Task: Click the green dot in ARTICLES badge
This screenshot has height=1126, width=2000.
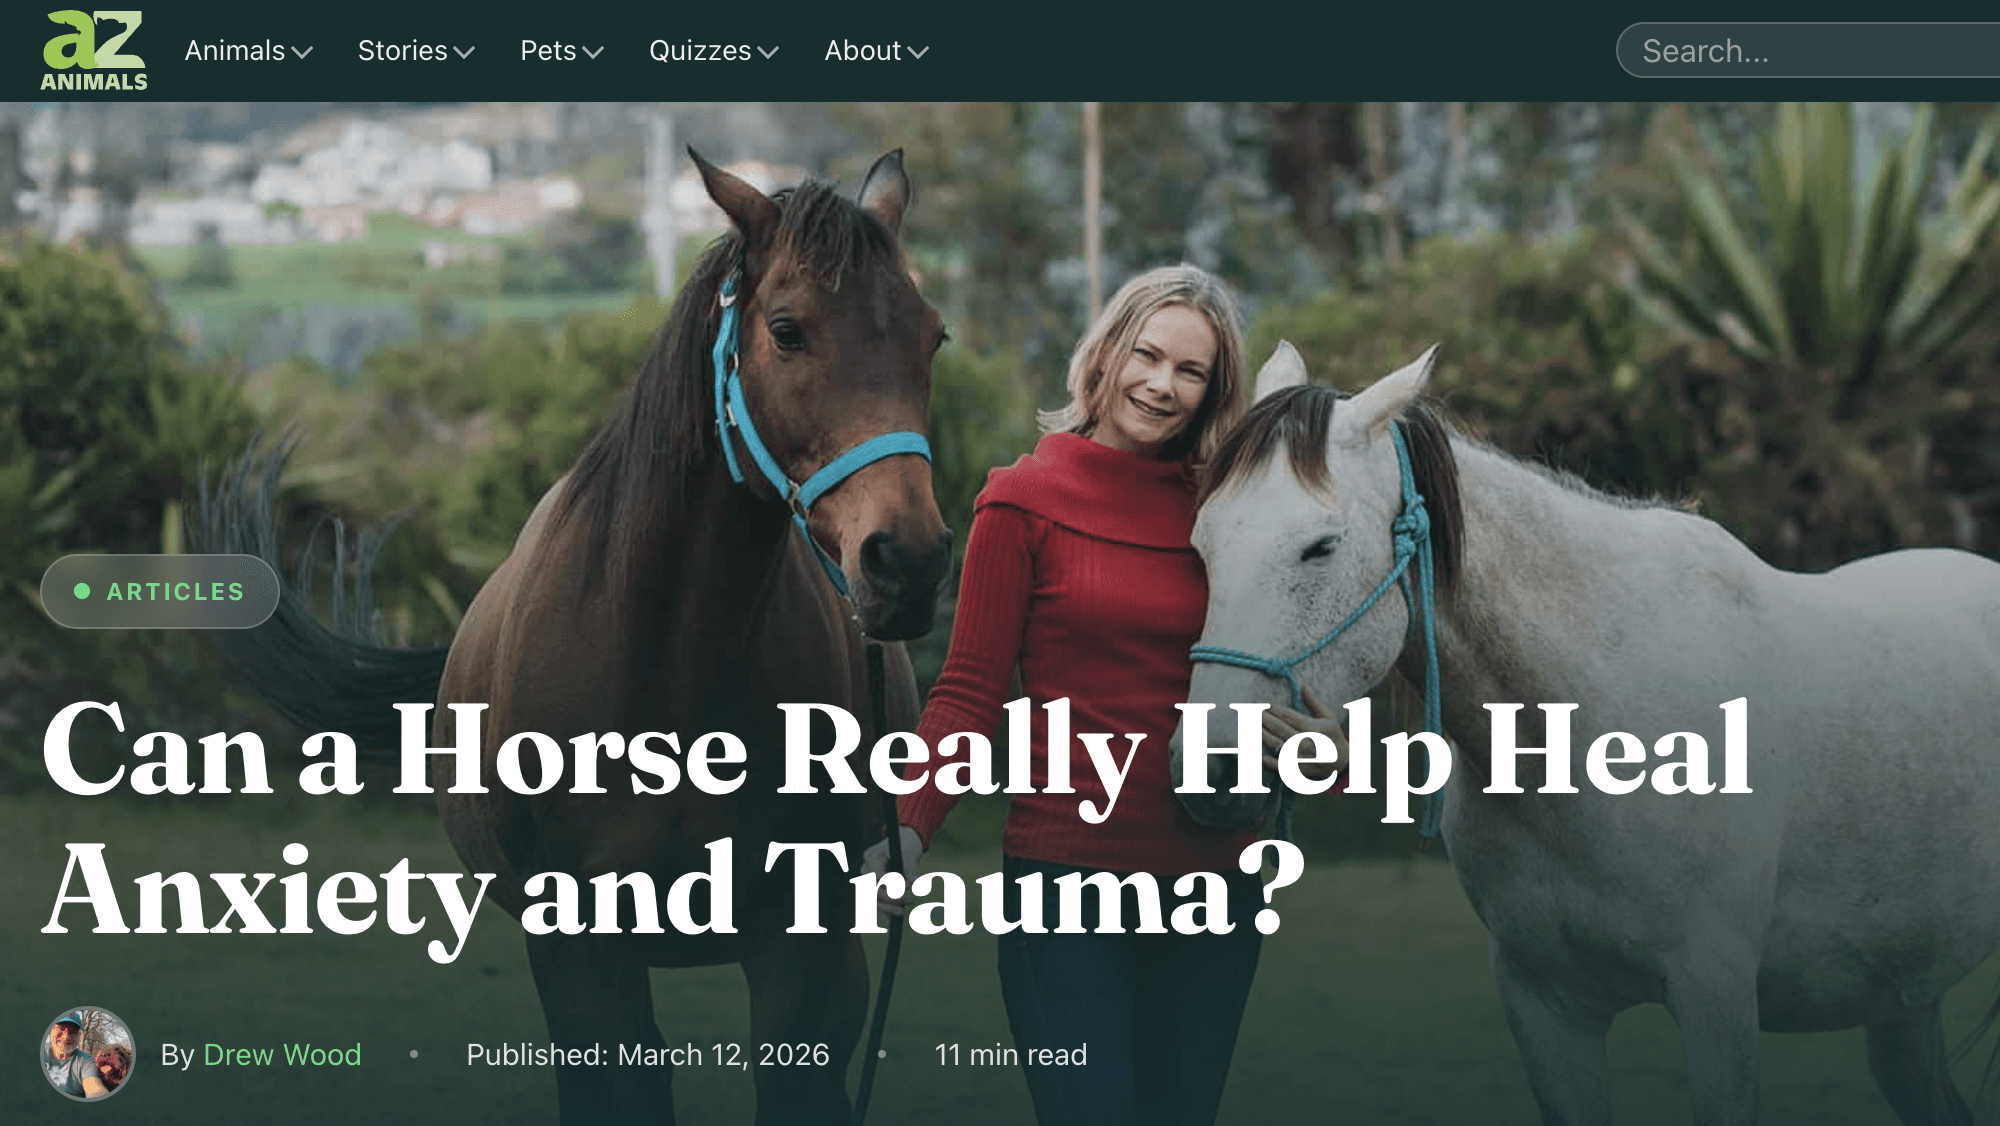Action: click(x=82, y=591)
